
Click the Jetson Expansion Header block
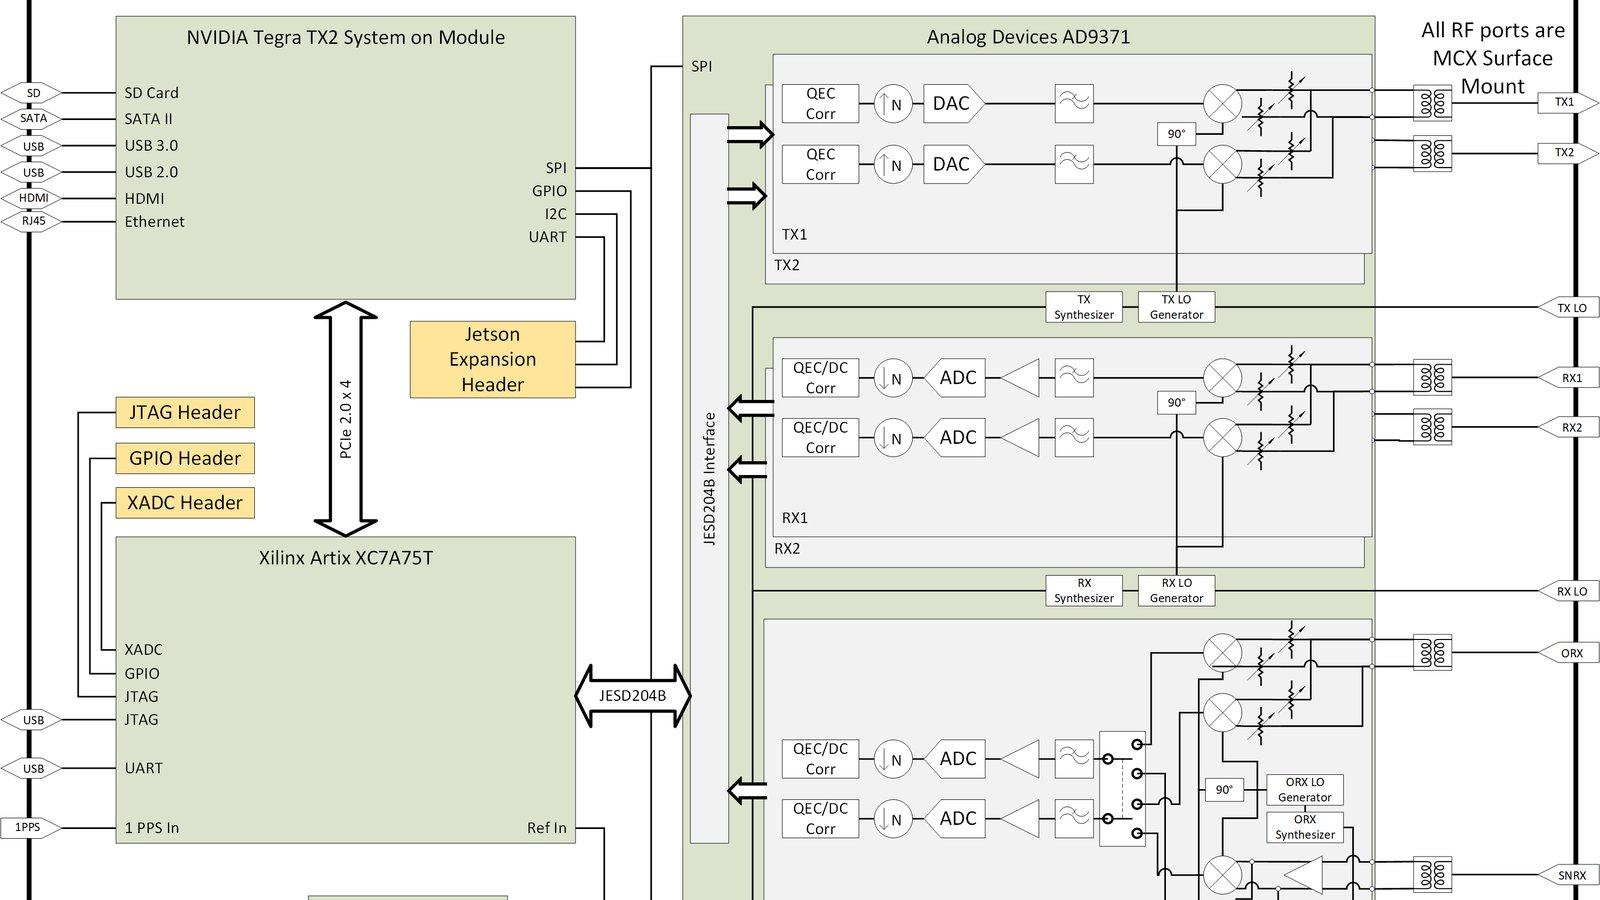(x=492, y=360)
